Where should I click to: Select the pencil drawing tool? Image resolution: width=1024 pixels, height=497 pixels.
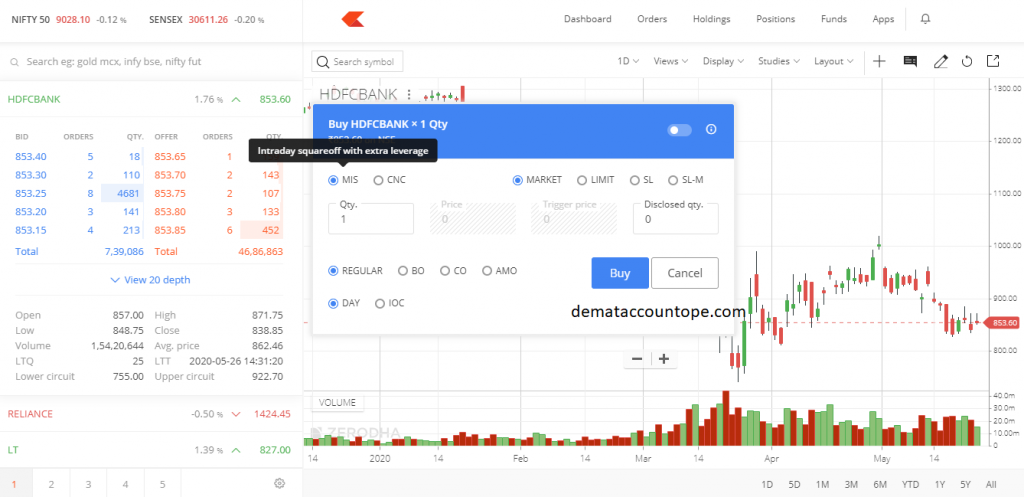[940, 61]
